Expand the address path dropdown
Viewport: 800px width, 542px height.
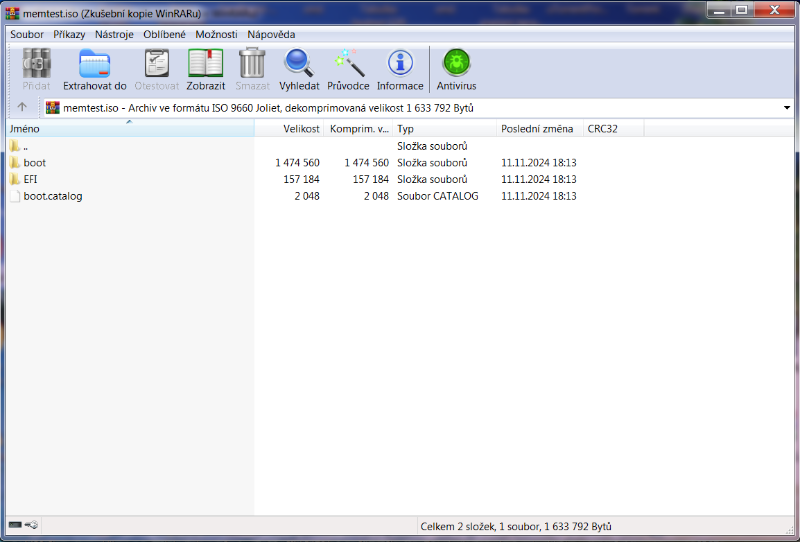click(x=787, y=108)
